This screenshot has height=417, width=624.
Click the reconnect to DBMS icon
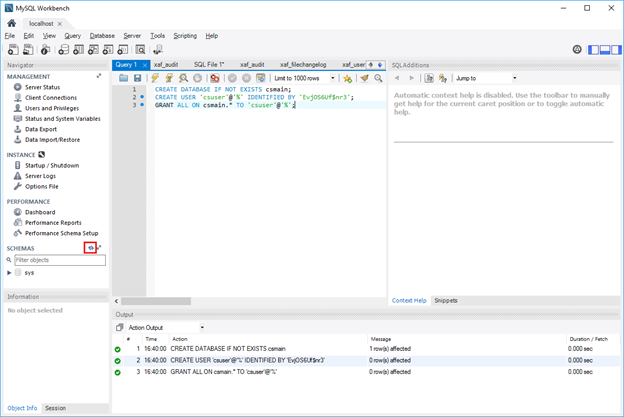coord(158,49)
